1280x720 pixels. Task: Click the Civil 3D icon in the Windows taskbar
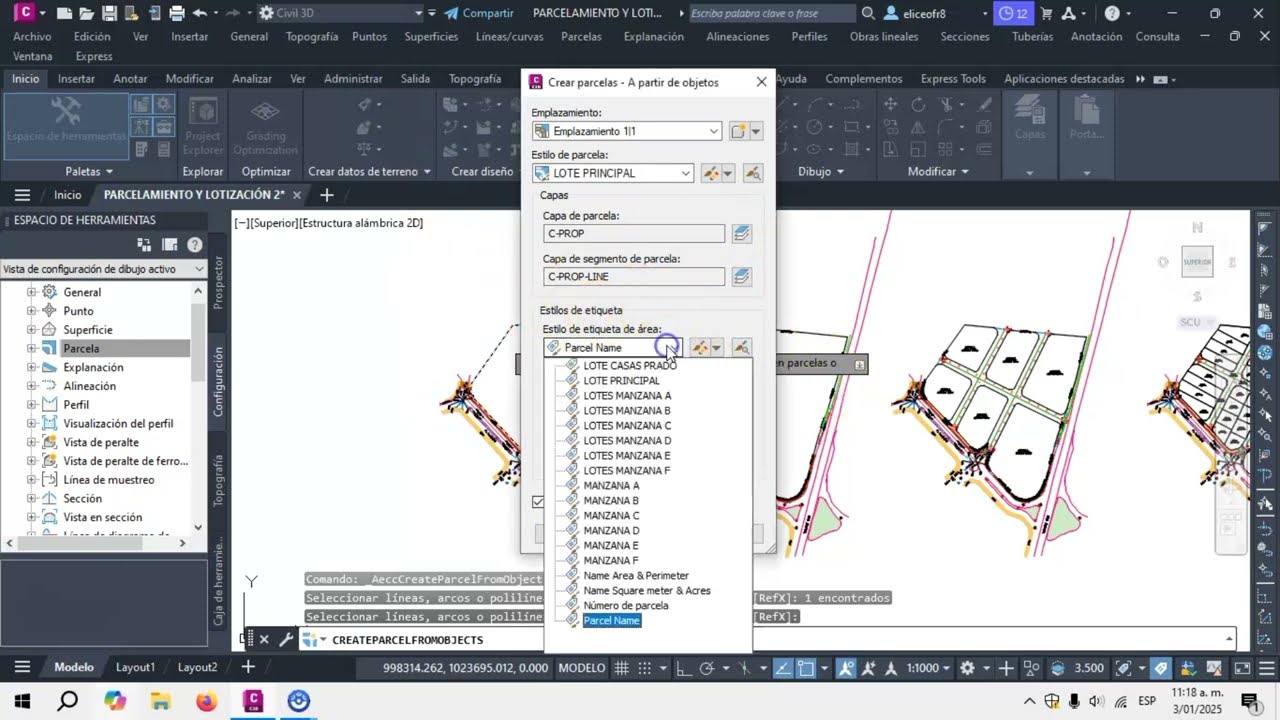[252, 701]
